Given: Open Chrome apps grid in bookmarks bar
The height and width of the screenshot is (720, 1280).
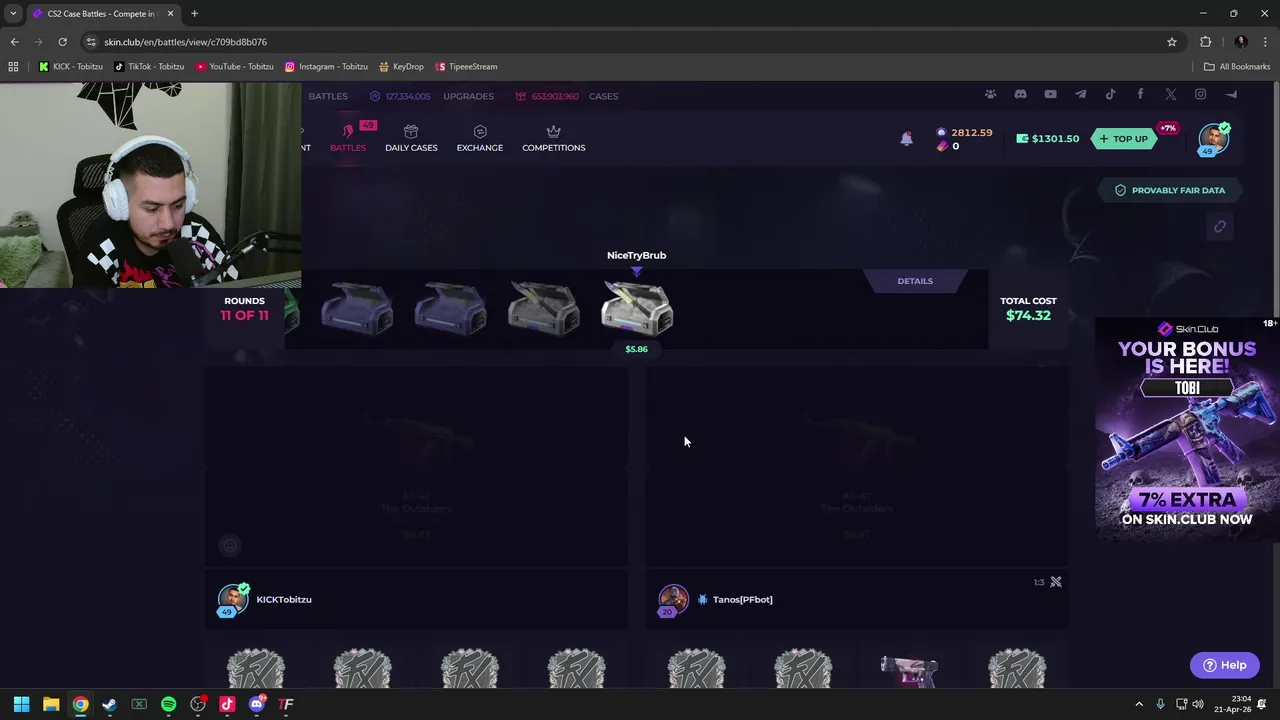Looking at the screenshot, I should pos(13,66).
